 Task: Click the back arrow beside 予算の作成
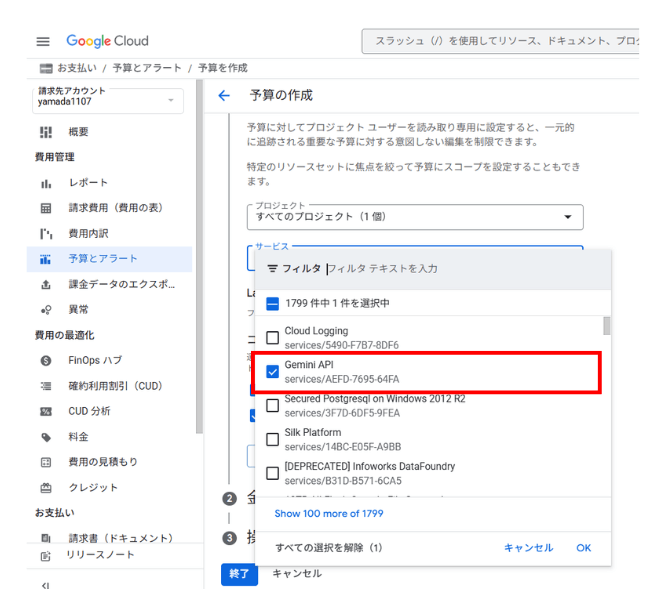pyautogui.click(x=224, y=96)
